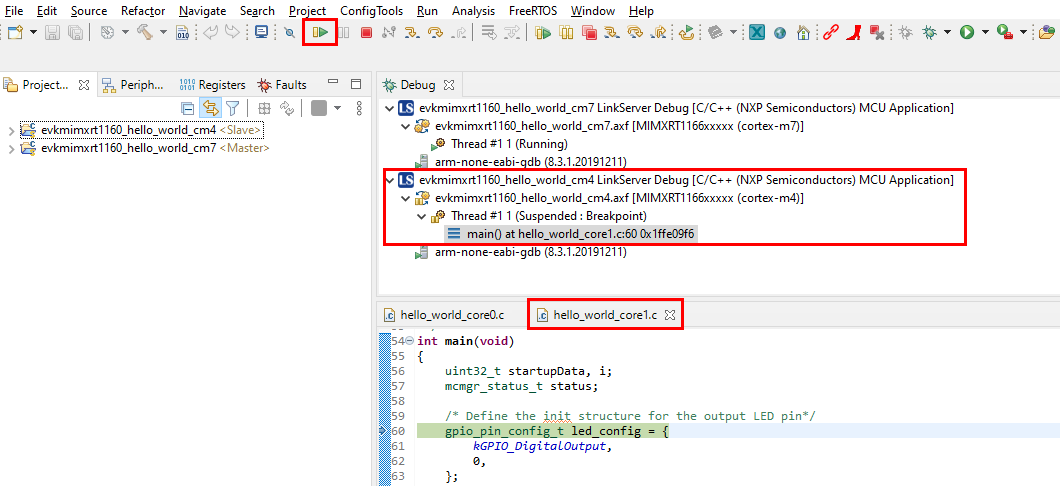Click the Step Over icon
This screenshot has width=1062, height=486.
tap(435, 33)
